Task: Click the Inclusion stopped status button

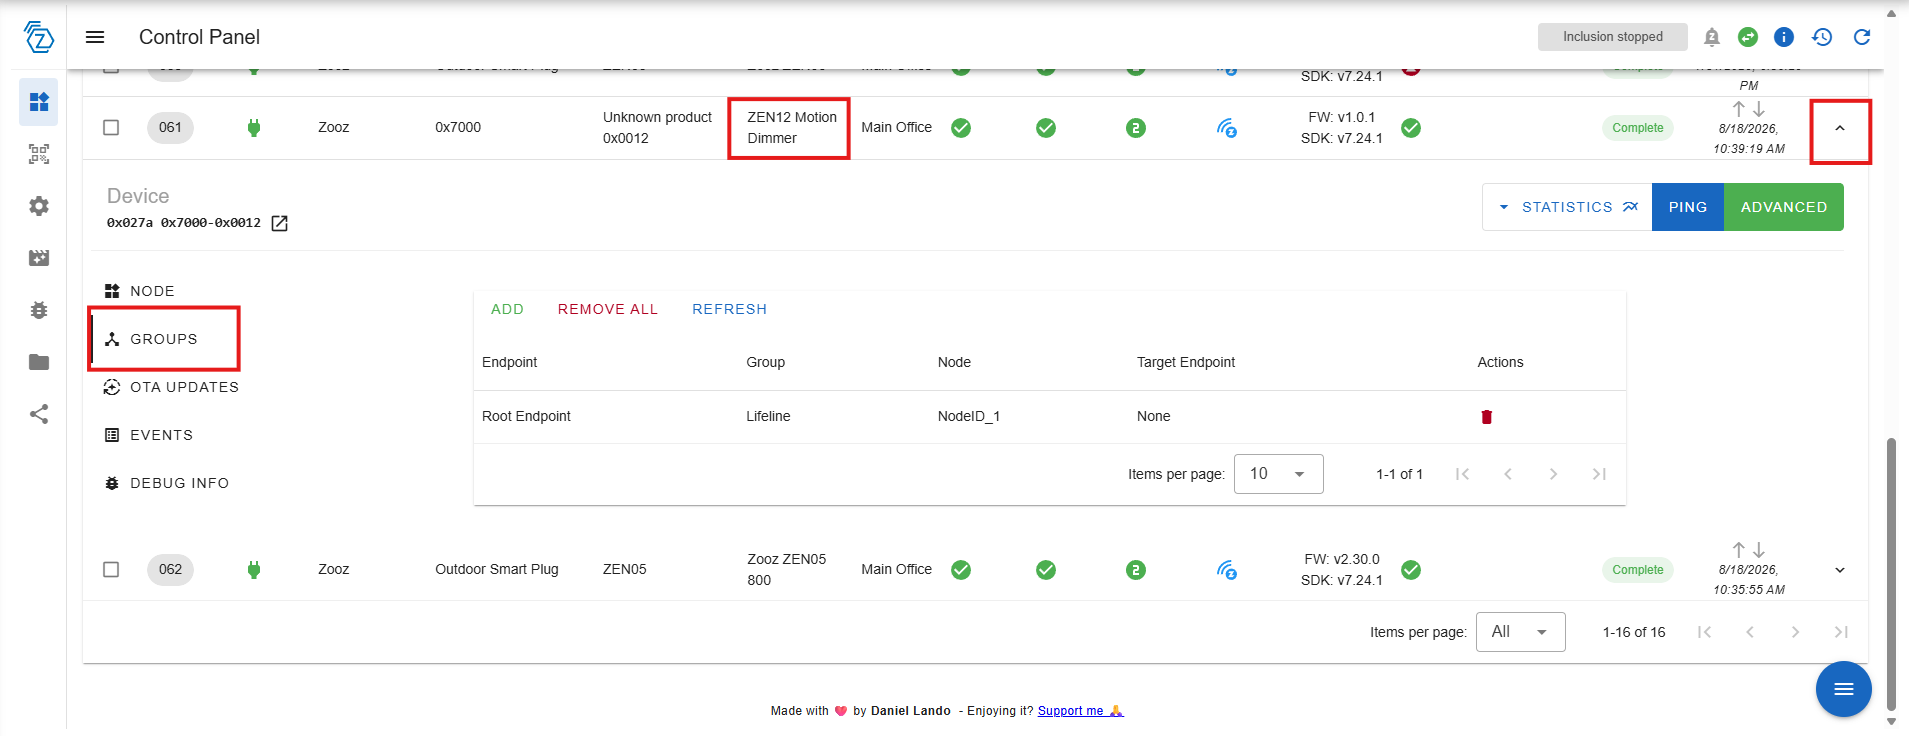Action: click(x=1613, y=37)
